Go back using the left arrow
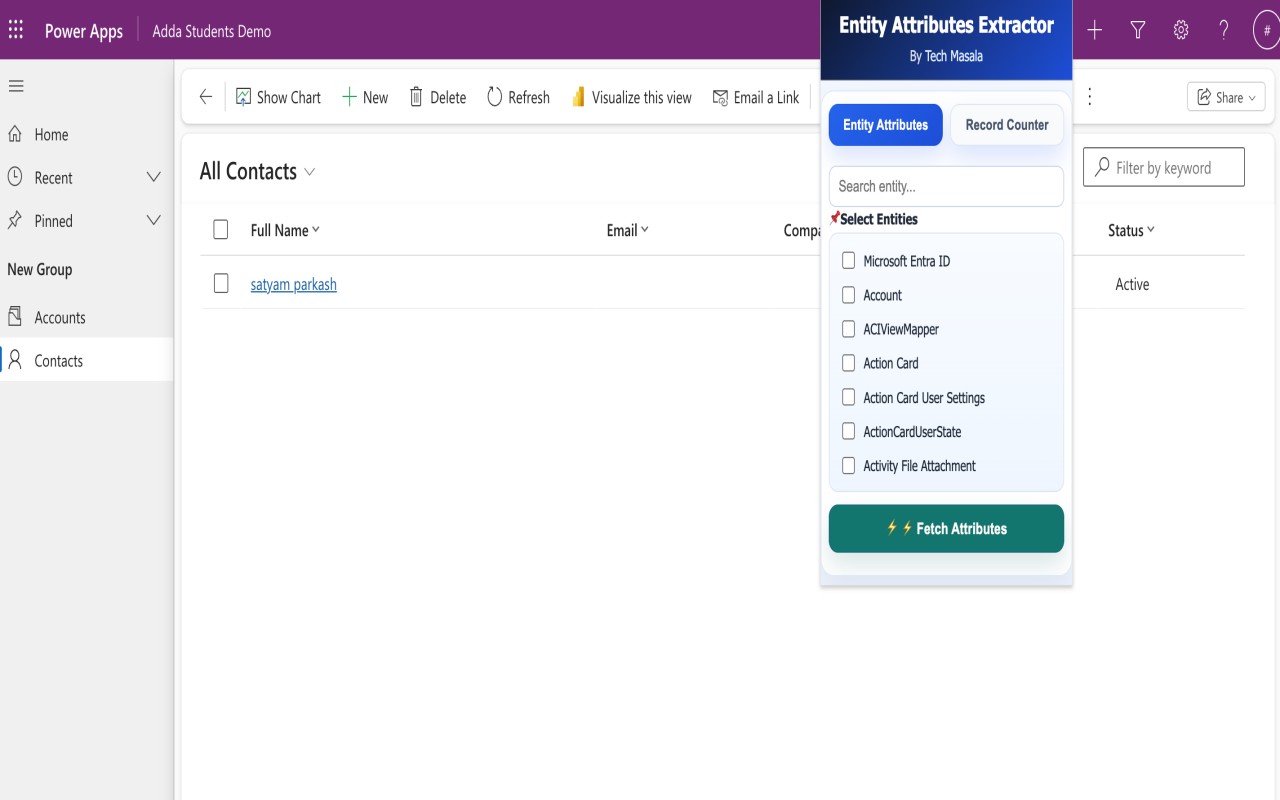The image size is (1280, 800). tap(205, 97)
